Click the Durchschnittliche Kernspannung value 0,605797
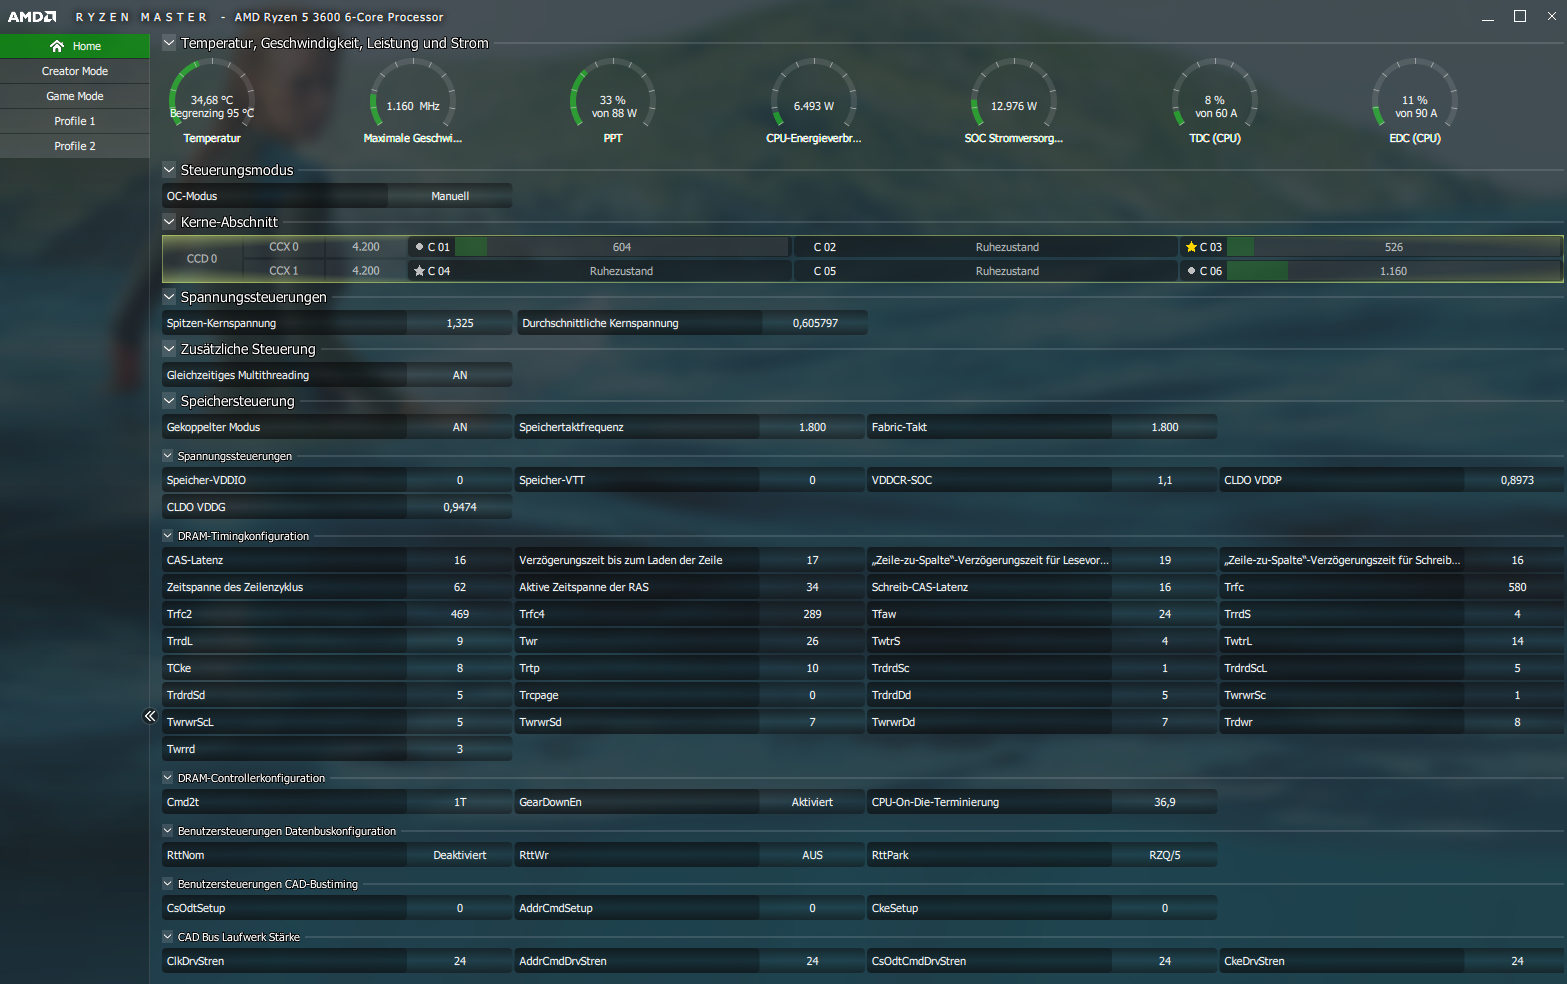The height and width of the screenshot is (984, 1567). pyautogui.click(x=815, y=323)
